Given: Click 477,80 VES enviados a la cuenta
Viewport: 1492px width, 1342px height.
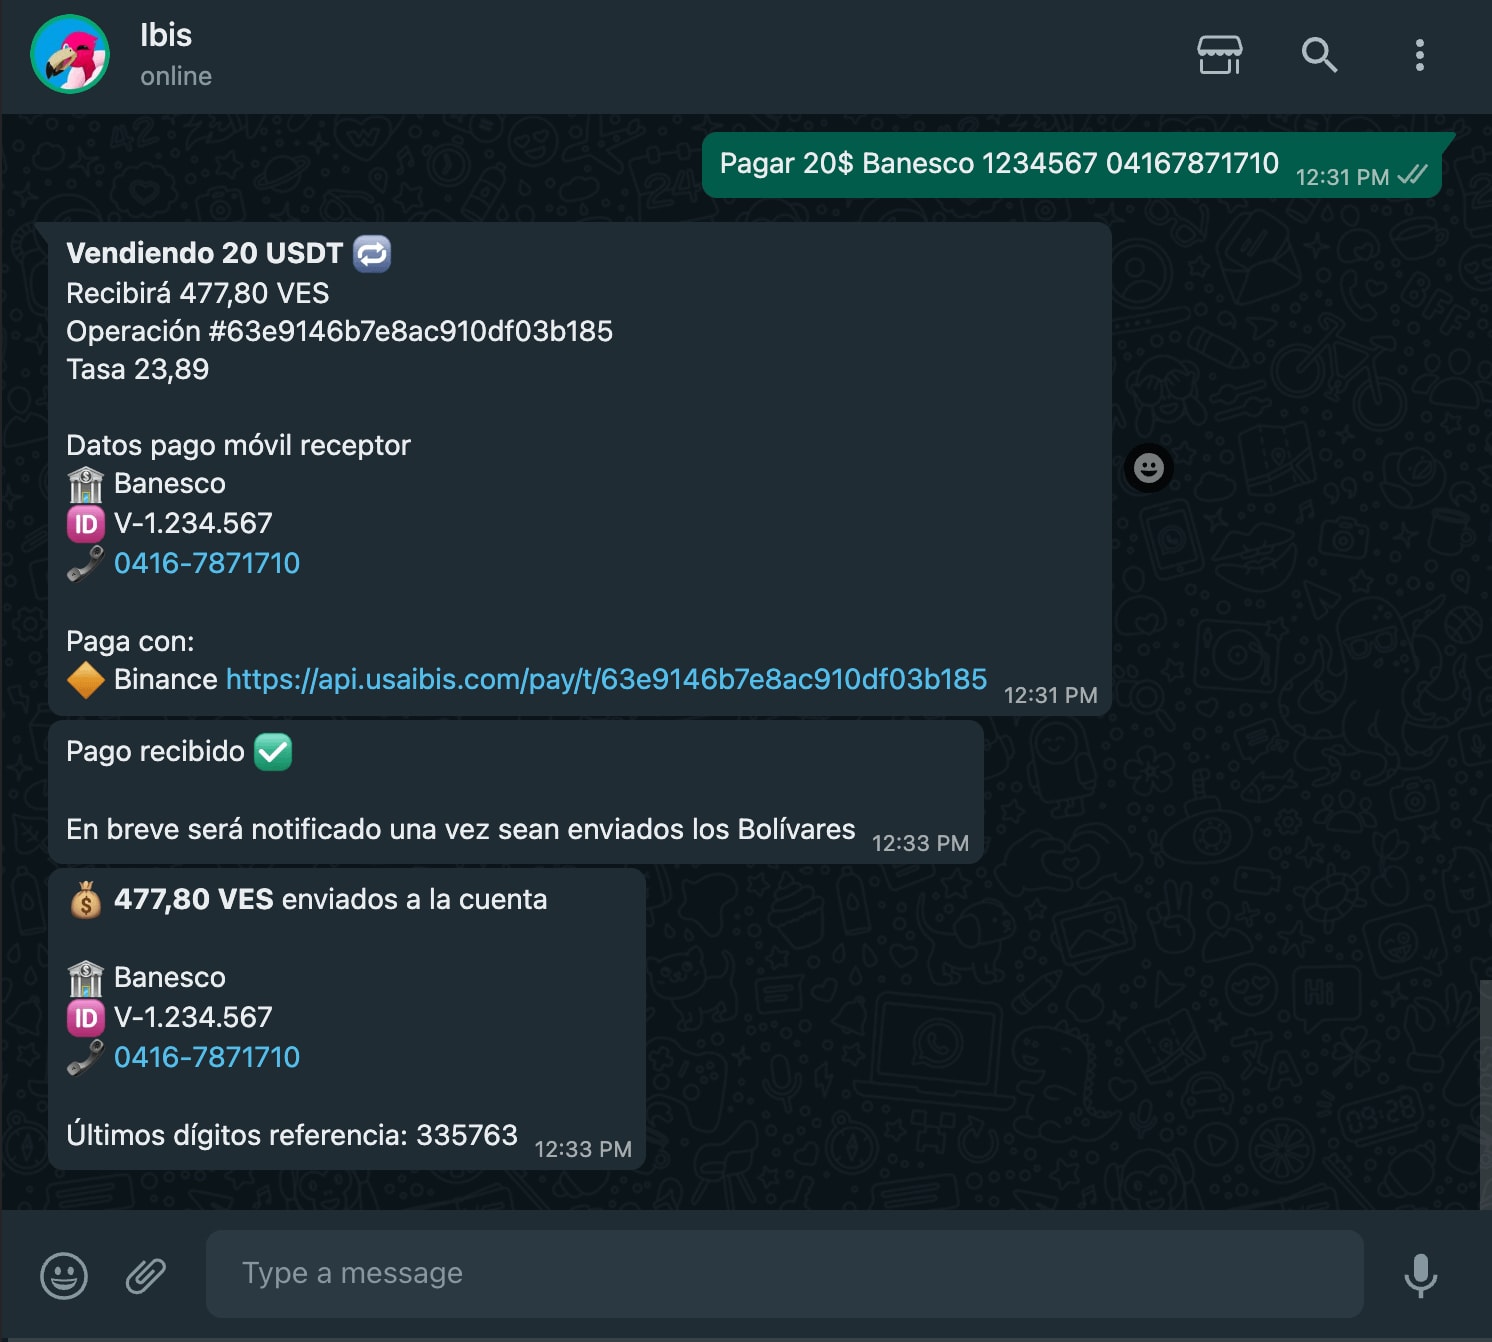Looking at the screenshot, I should click(330, 899).
